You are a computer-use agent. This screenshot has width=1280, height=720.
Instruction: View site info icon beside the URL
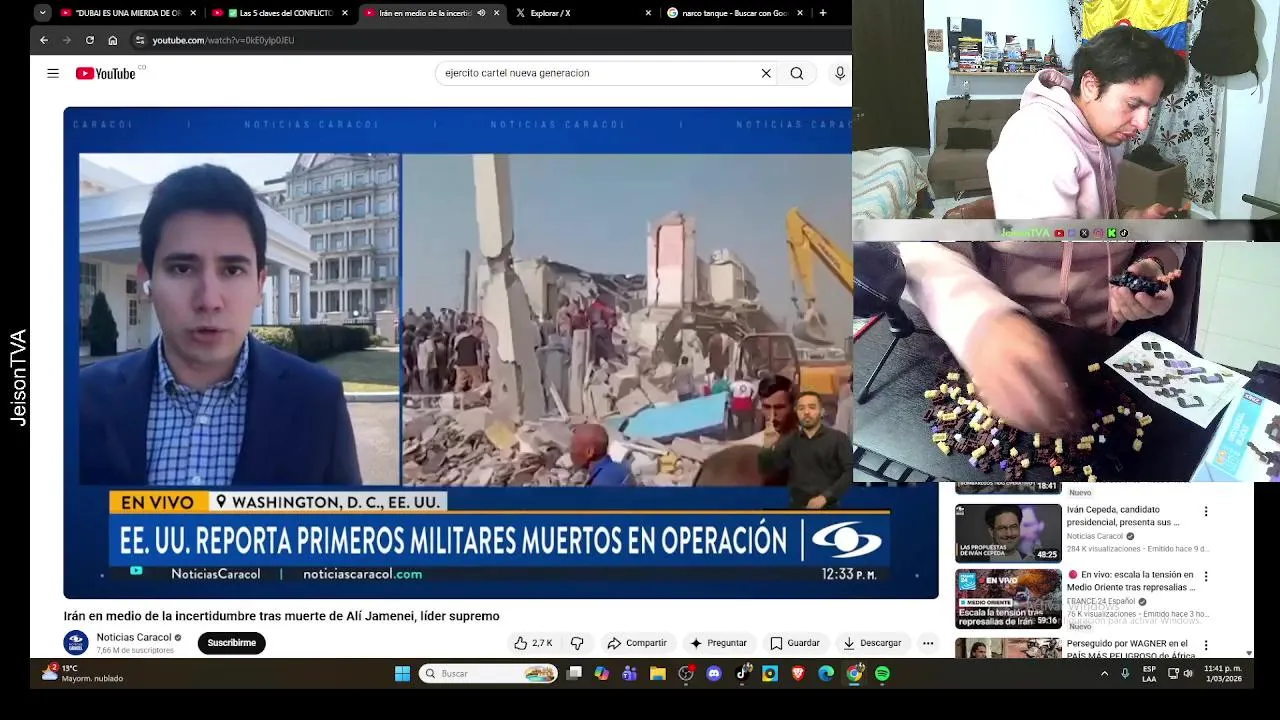[x=140, y=40]
